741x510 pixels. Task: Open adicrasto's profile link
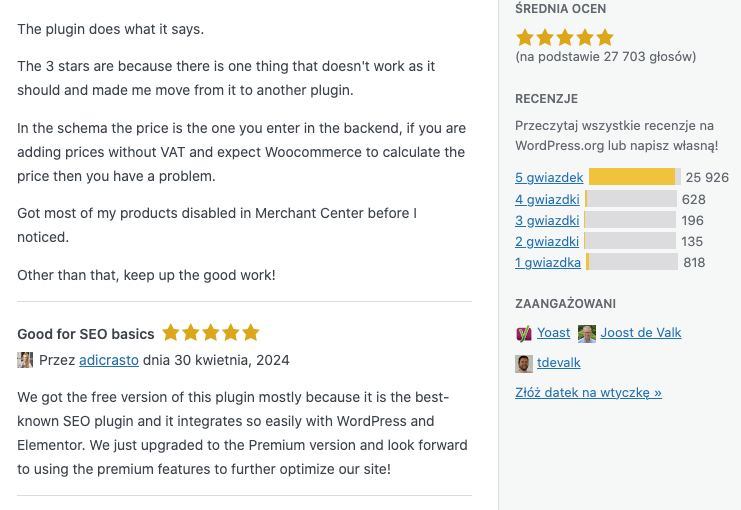tap(108, 360)
